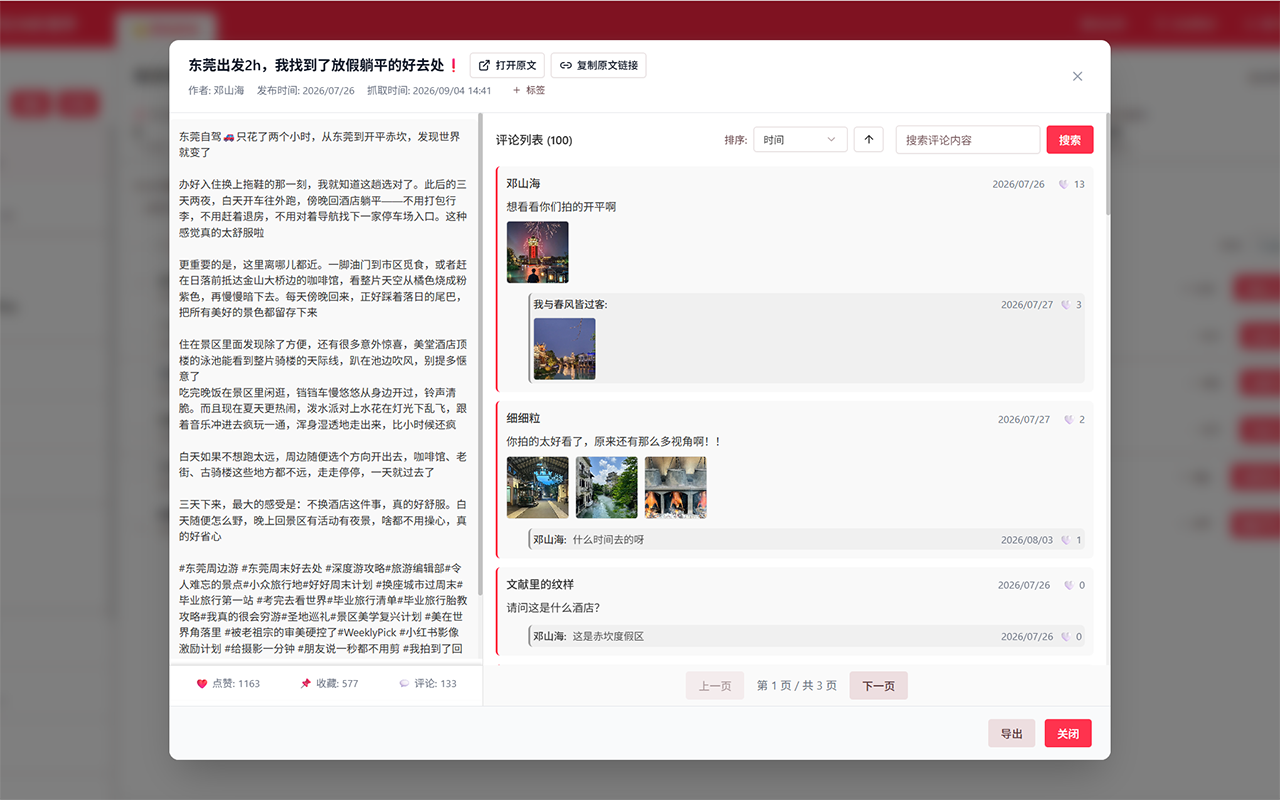Click the hashtag text #东莞周边游
Screen dimensions: 1280x800
[x=209, y=569]
